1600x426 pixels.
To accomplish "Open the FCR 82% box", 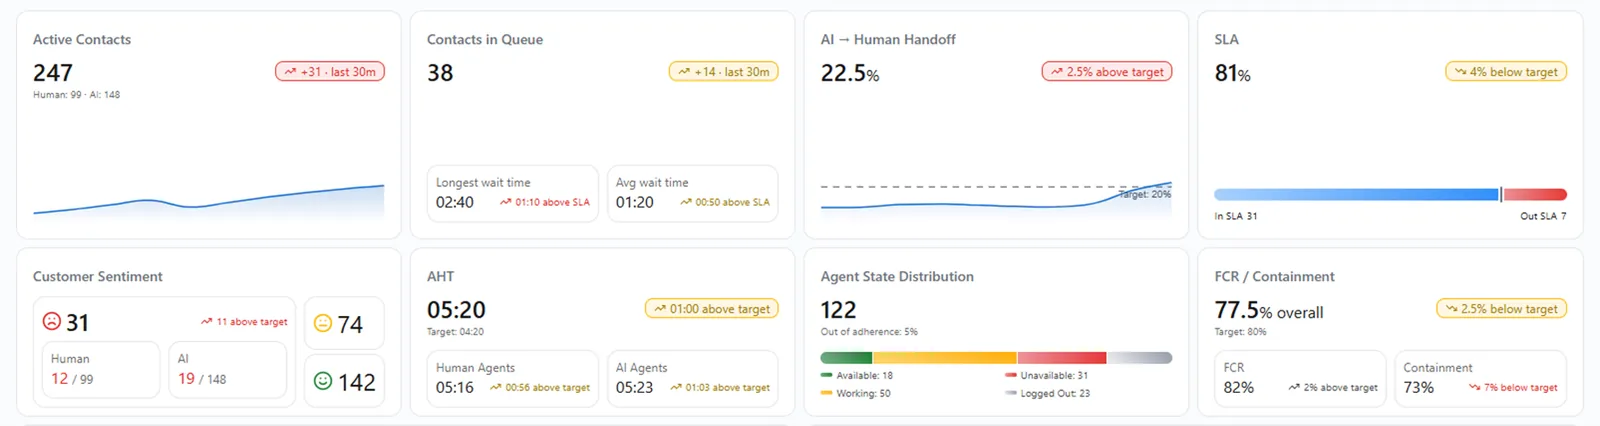I will coord(1300,378).
